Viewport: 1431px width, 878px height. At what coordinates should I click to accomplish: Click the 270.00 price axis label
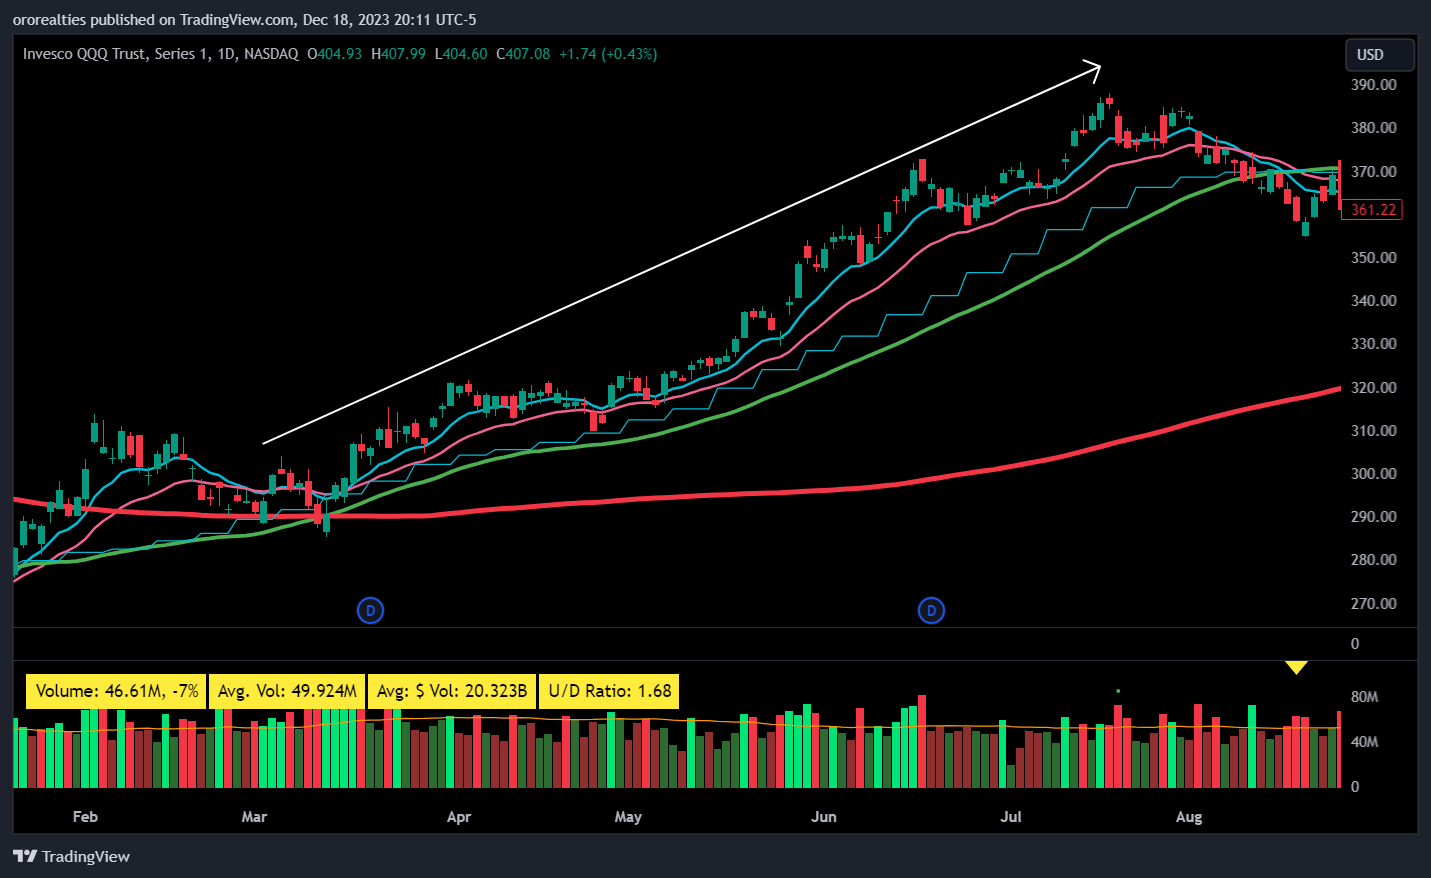(x=1373, y=604)
